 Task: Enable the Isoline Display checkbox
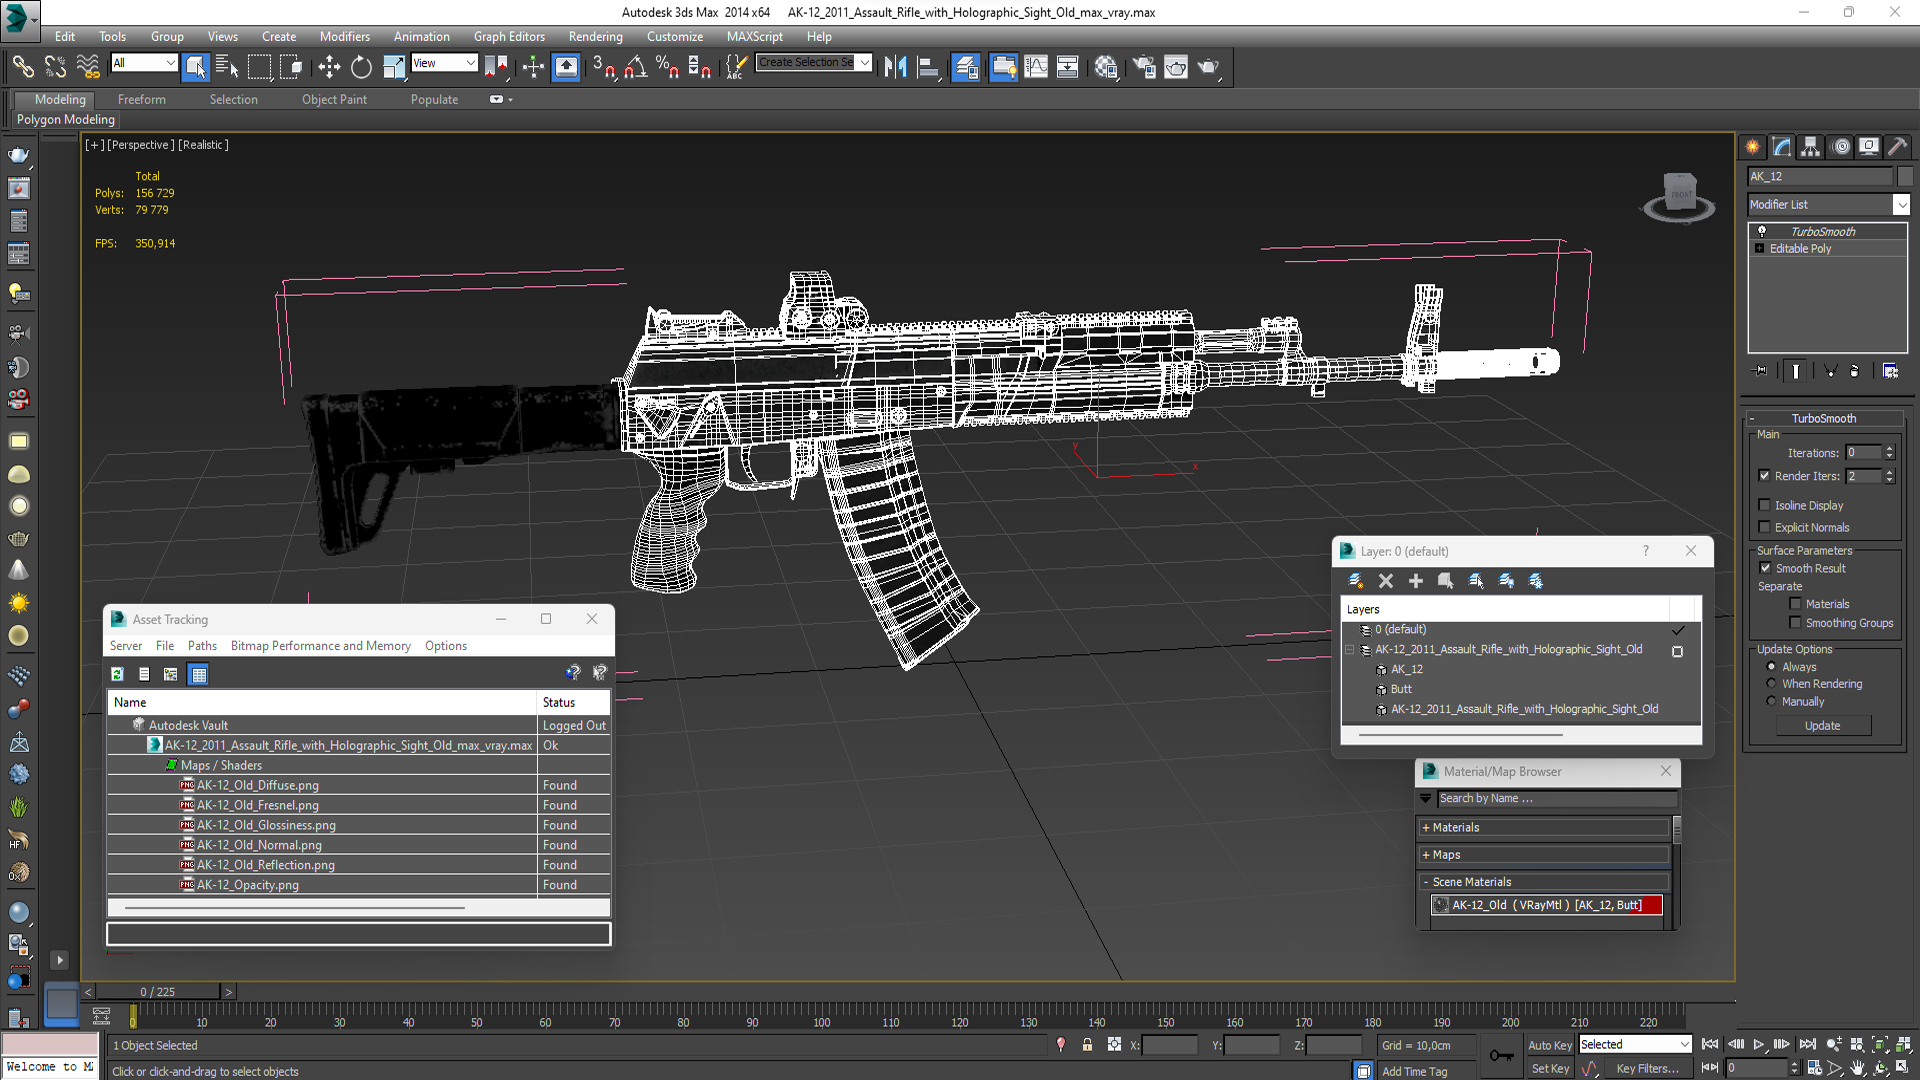tap(1765, 505)
